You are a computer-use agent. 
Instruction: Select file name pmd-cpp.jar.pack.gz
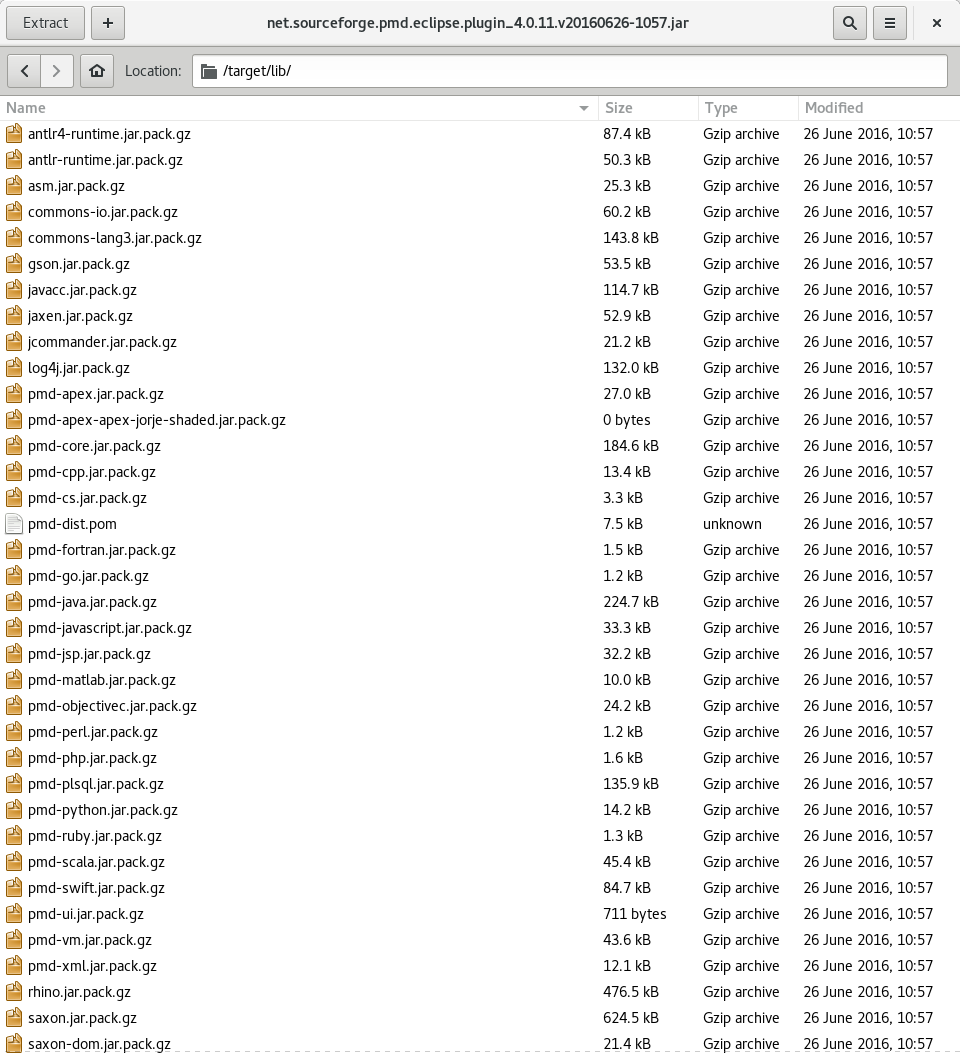91,472
